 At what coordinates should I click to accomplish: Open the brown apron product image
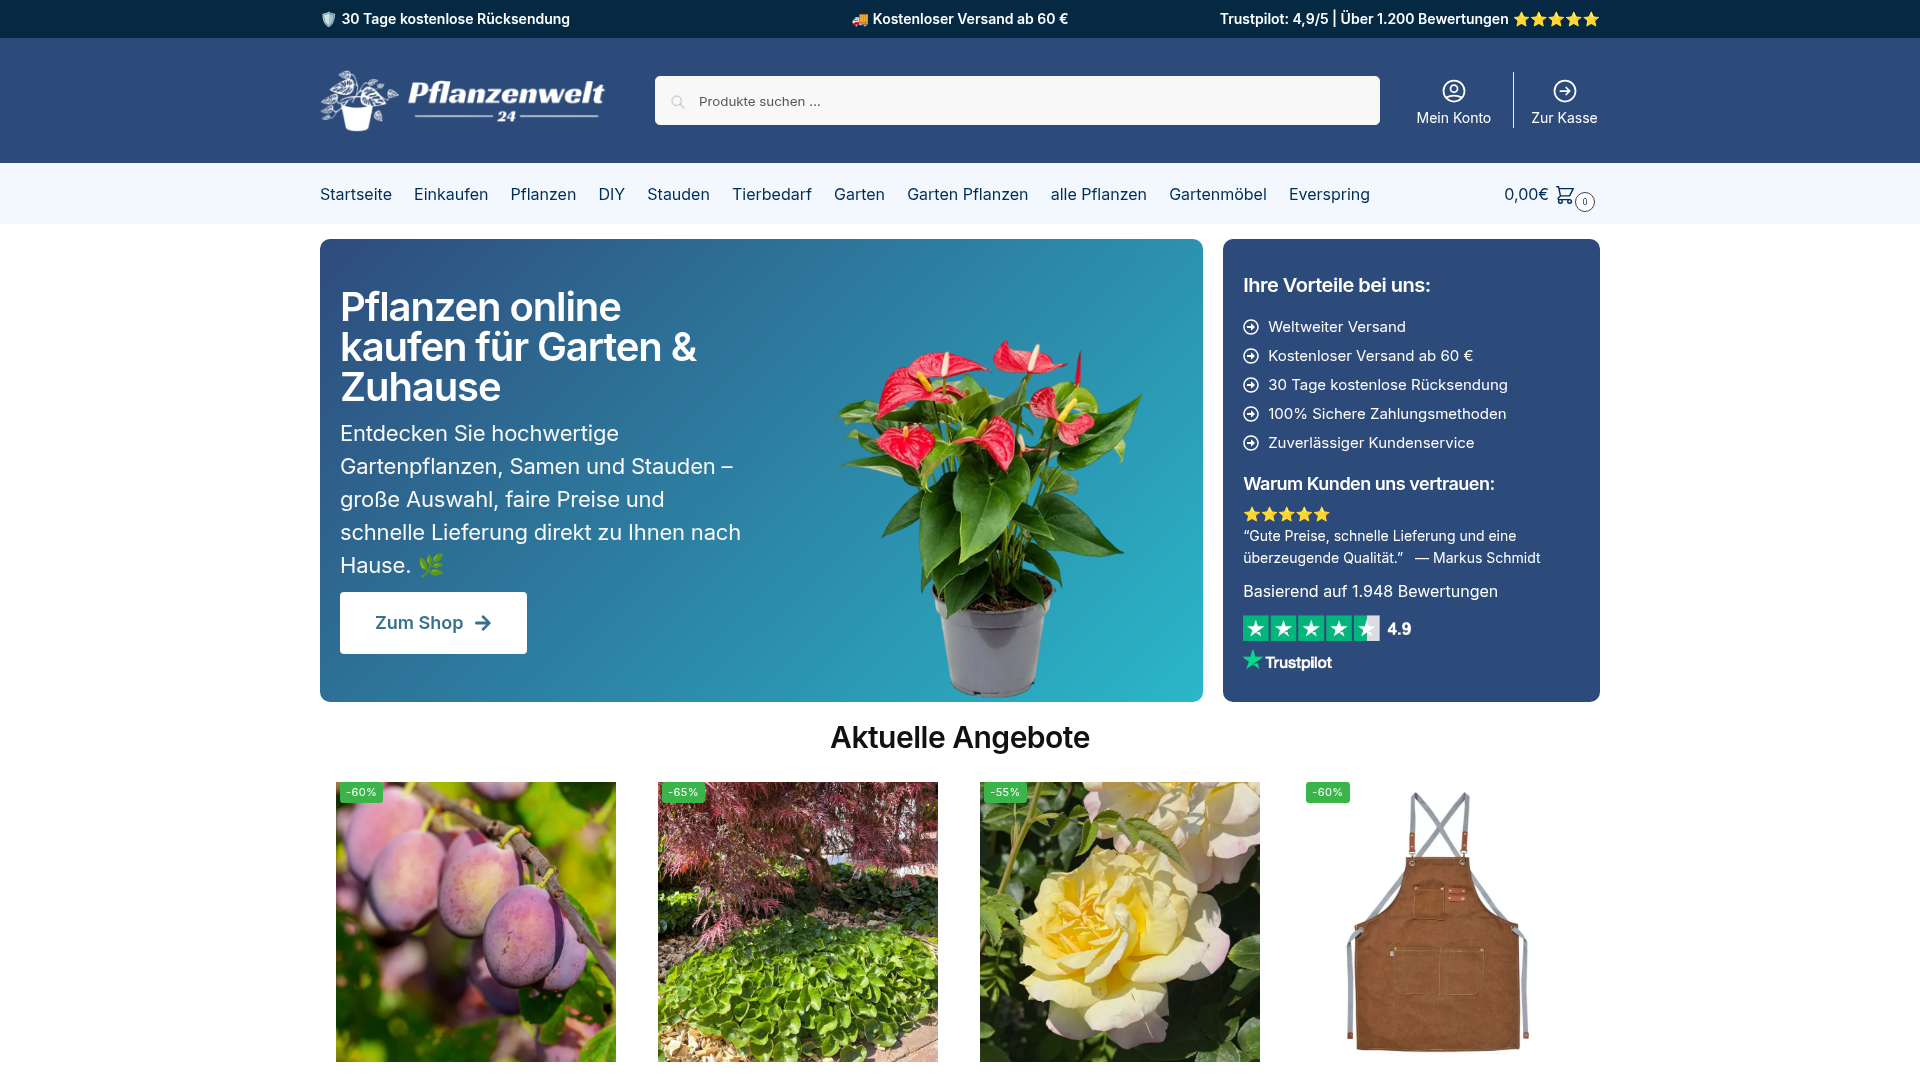1438,922
